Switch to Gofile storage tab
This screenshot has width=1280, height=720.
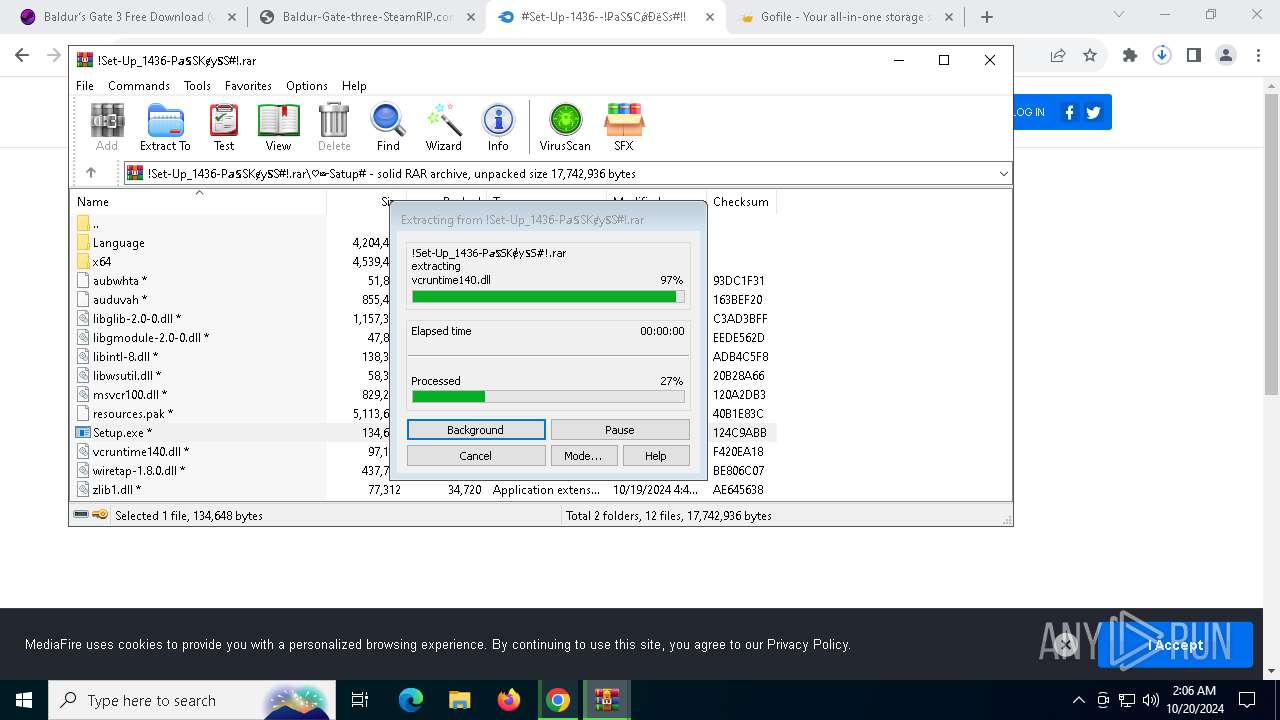(845, 17)
